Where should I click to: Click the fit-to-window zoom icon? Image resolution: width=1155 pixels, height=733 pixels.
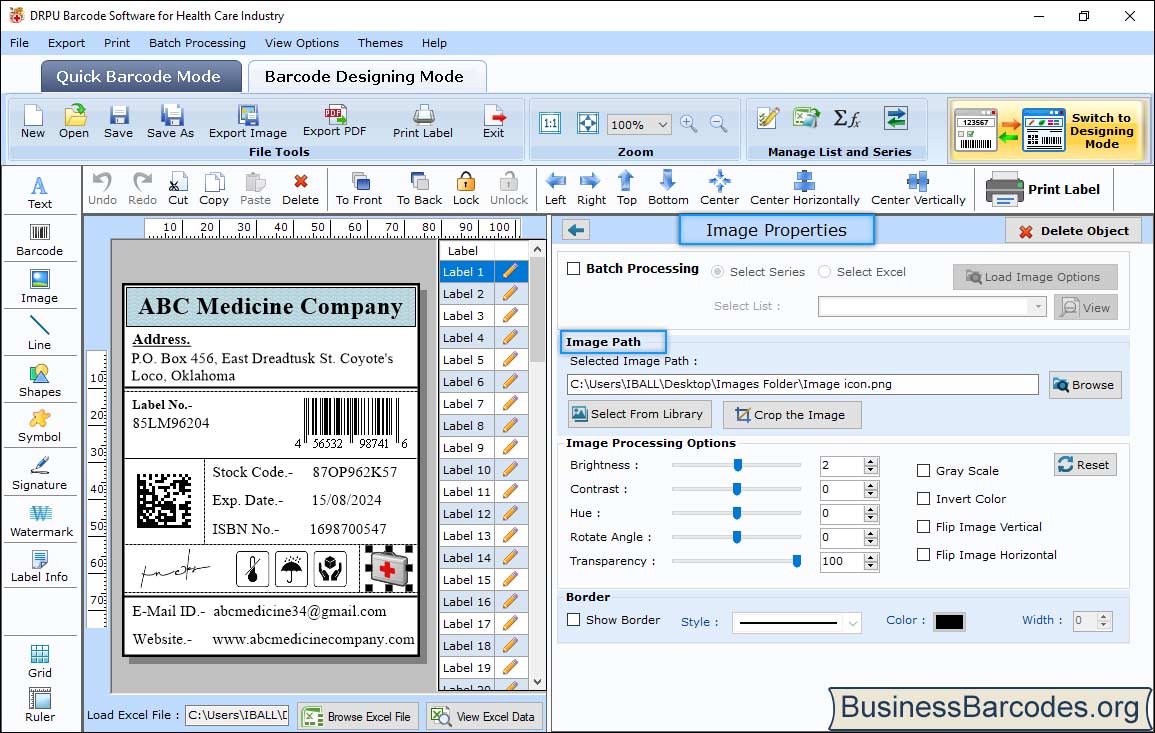point(588,124)
